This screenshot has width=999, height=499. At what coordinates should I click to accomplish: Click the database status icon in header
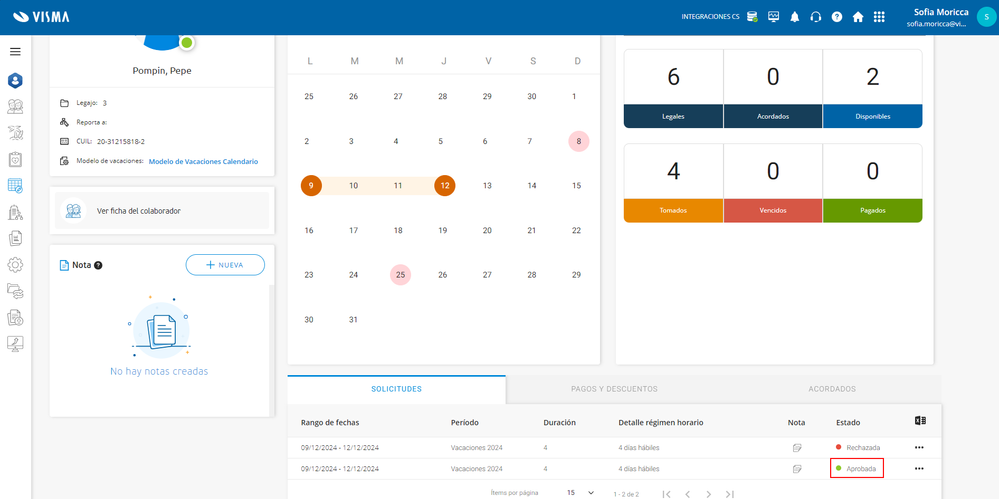(752, 17)
